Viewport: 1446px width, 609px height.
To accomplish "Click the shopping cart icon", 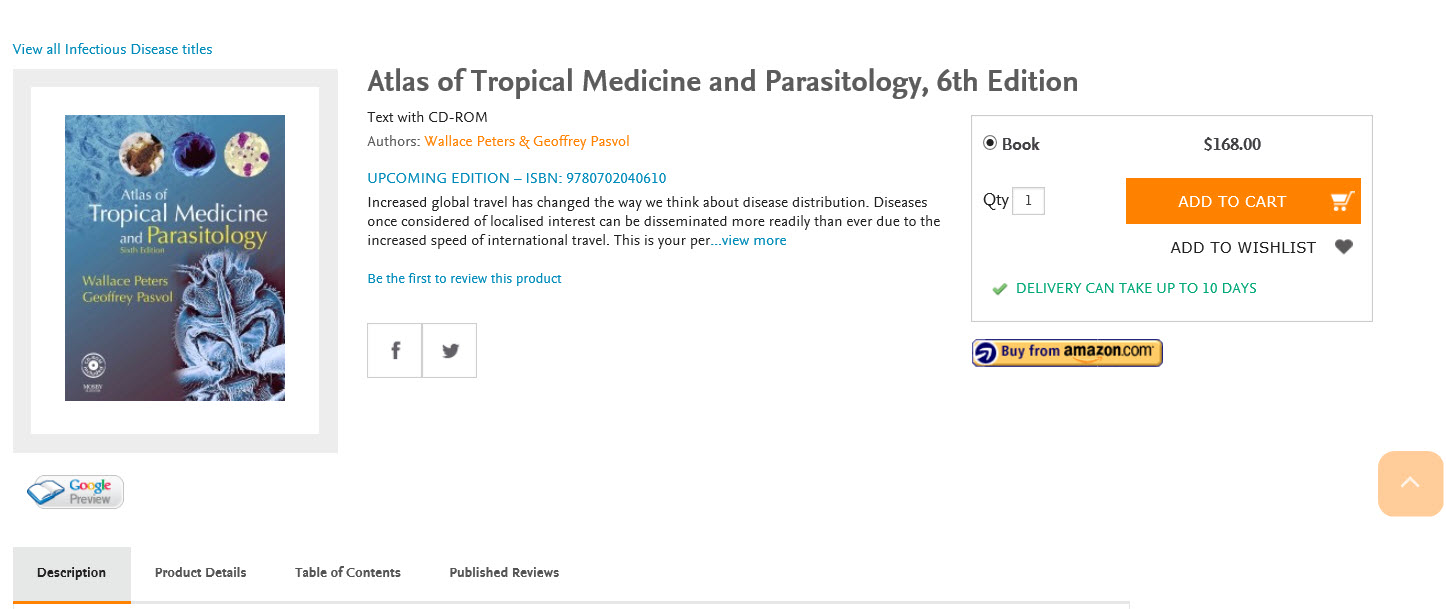I will 1341,202.
